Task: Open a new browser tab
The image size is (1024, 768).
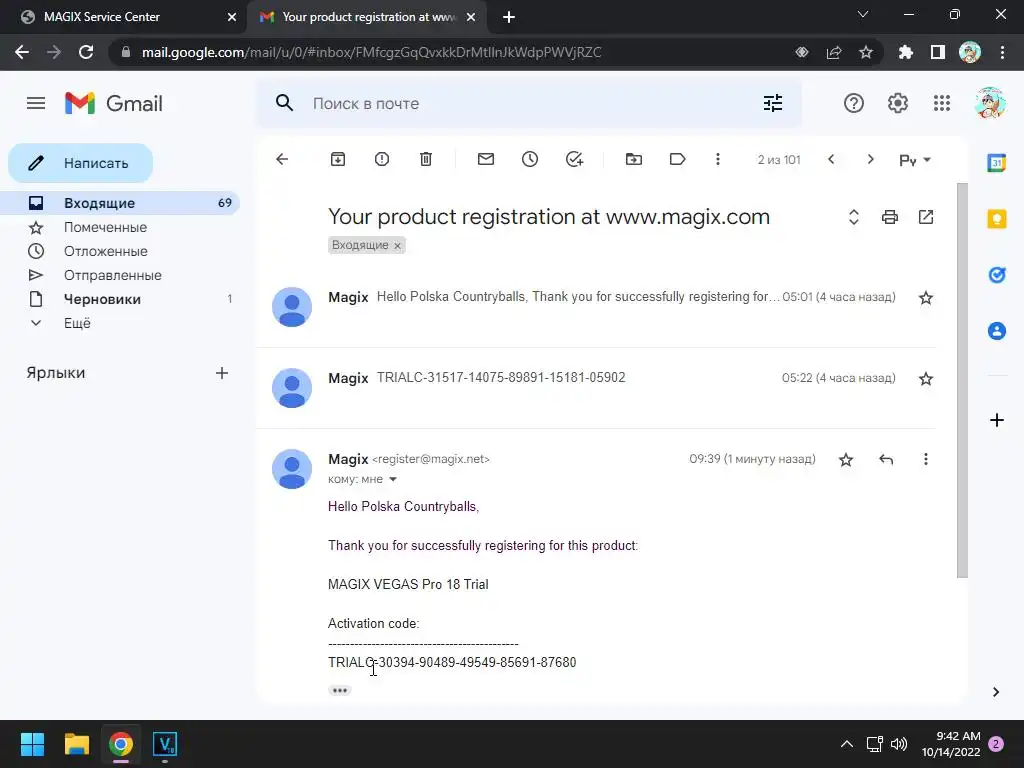Action: tap(509, 18)
